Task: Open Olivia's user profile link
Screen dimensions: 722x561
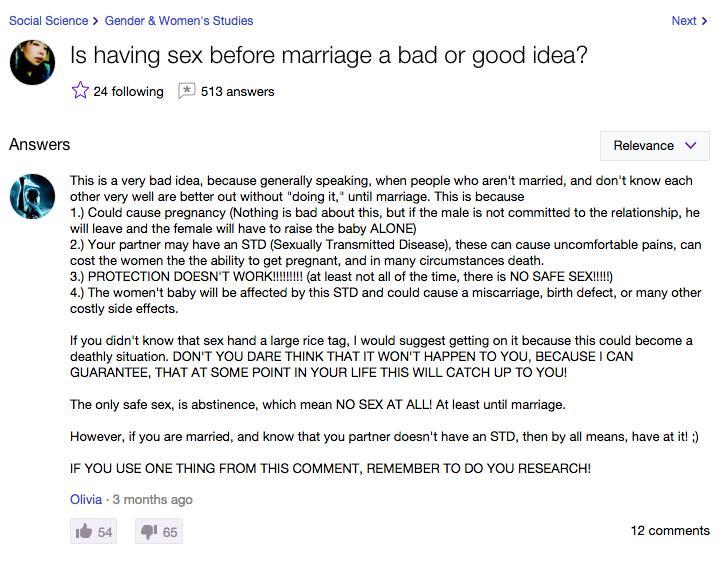Action: (86, 499)
